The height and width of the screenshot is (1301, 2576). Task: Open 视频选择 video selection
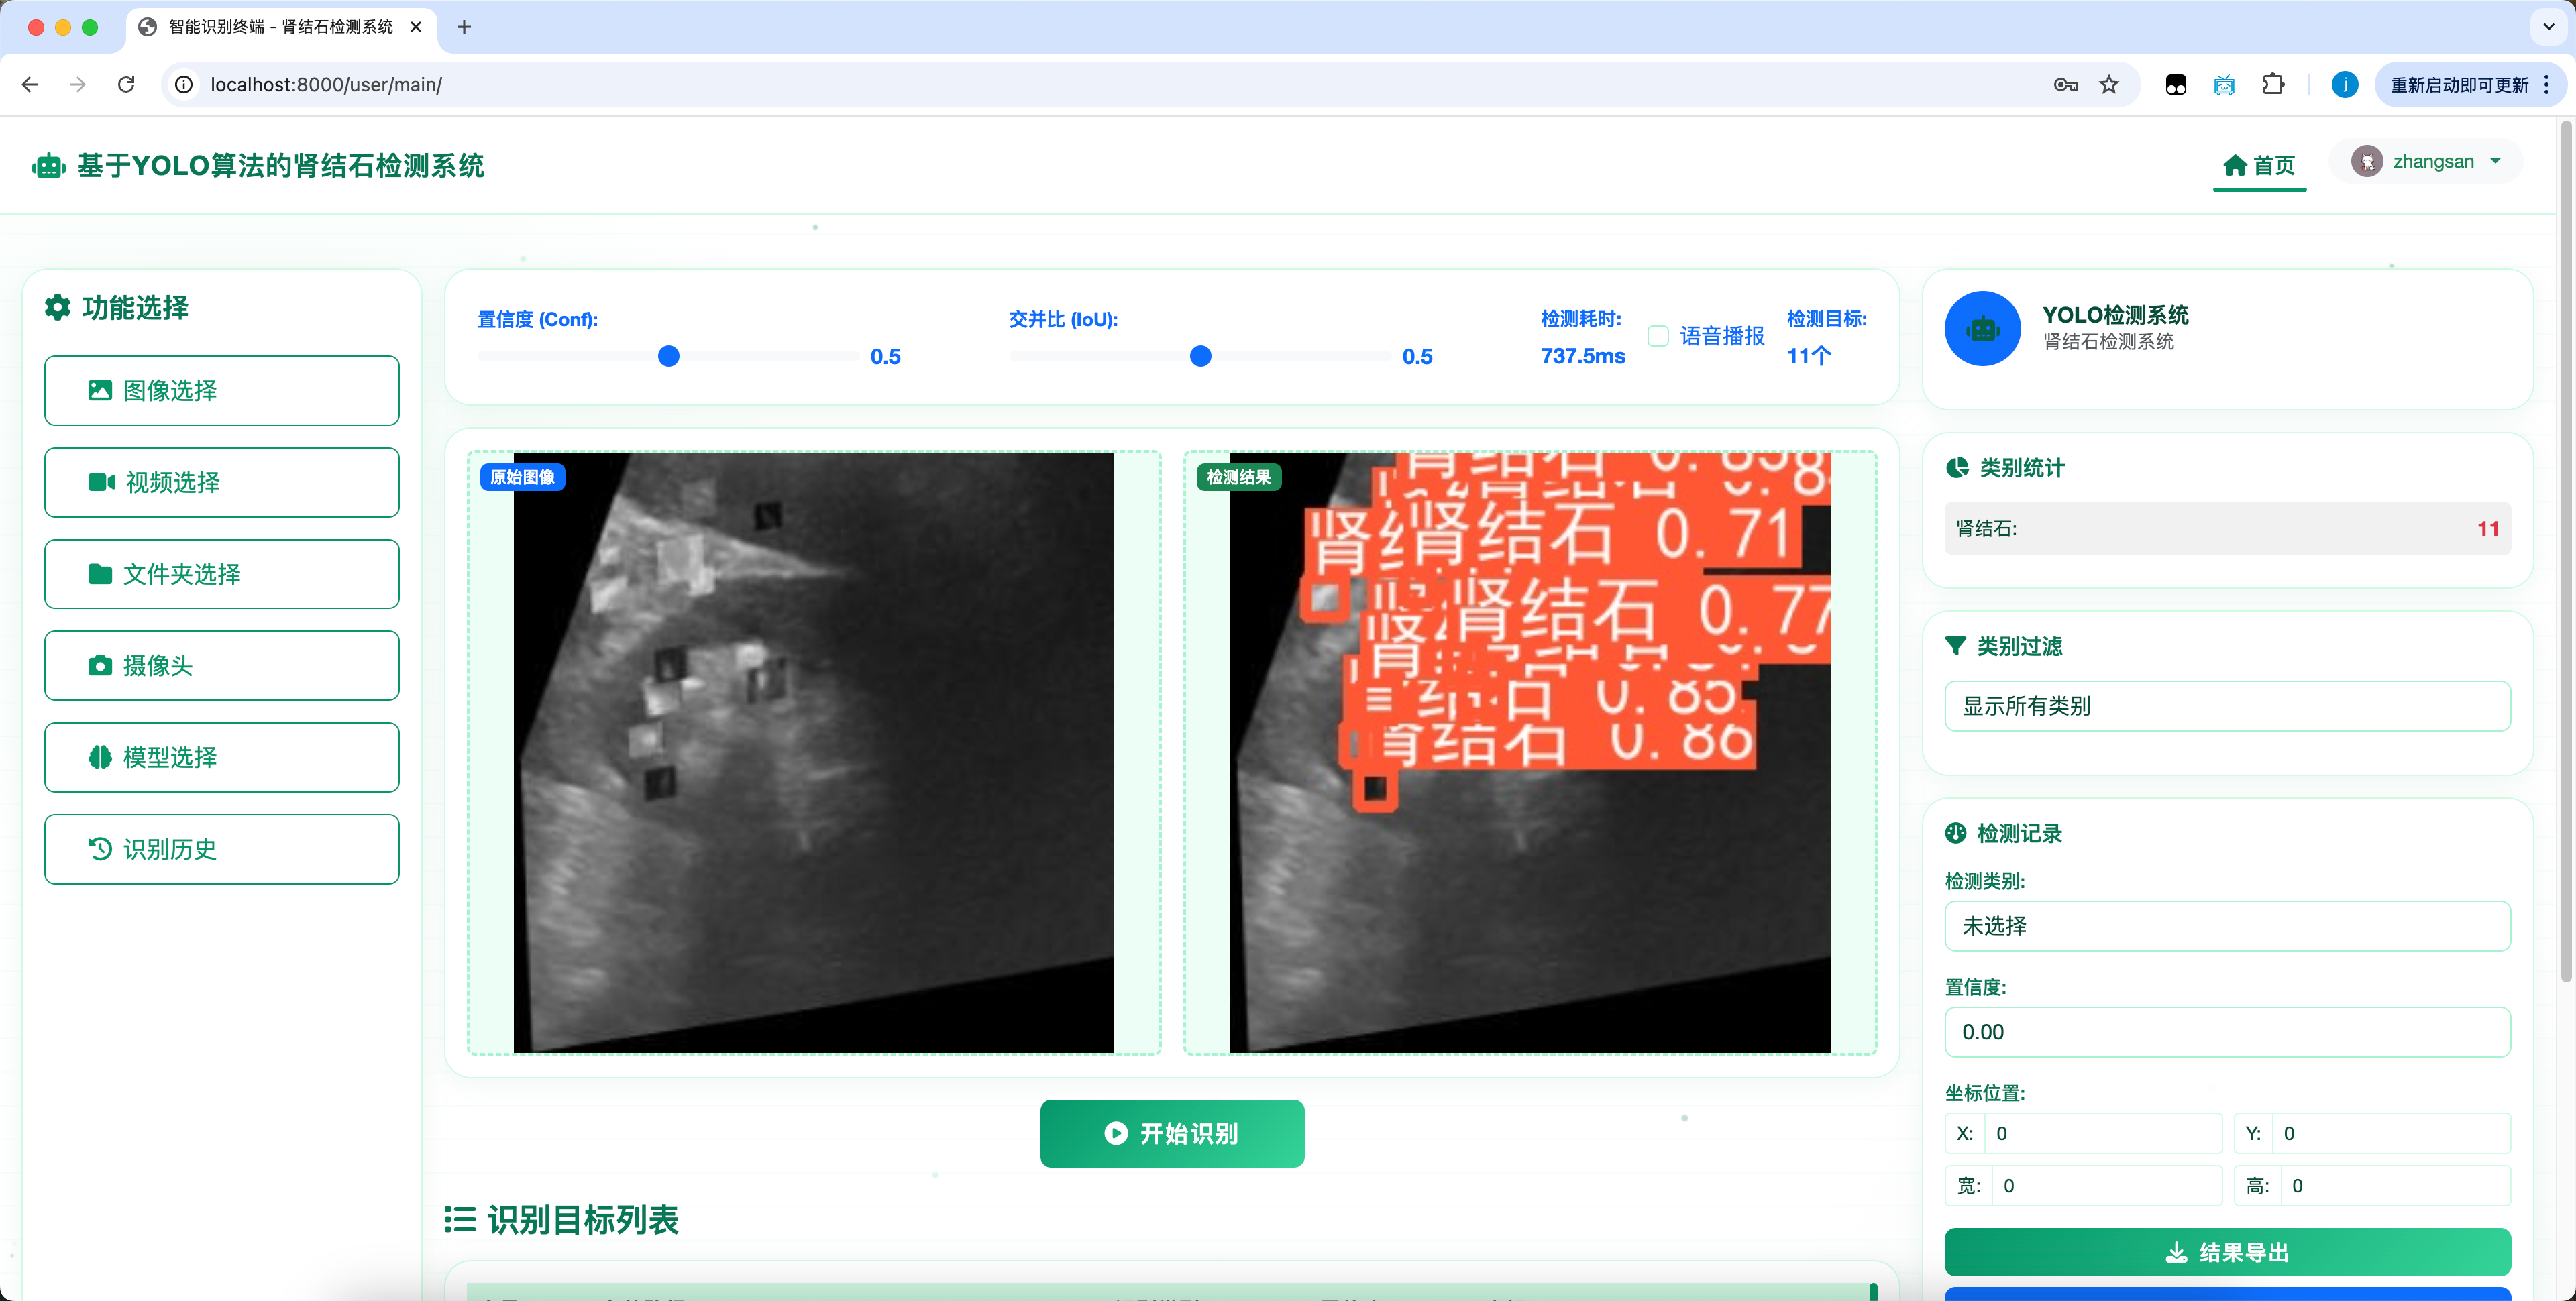click(x=222, y=482)
